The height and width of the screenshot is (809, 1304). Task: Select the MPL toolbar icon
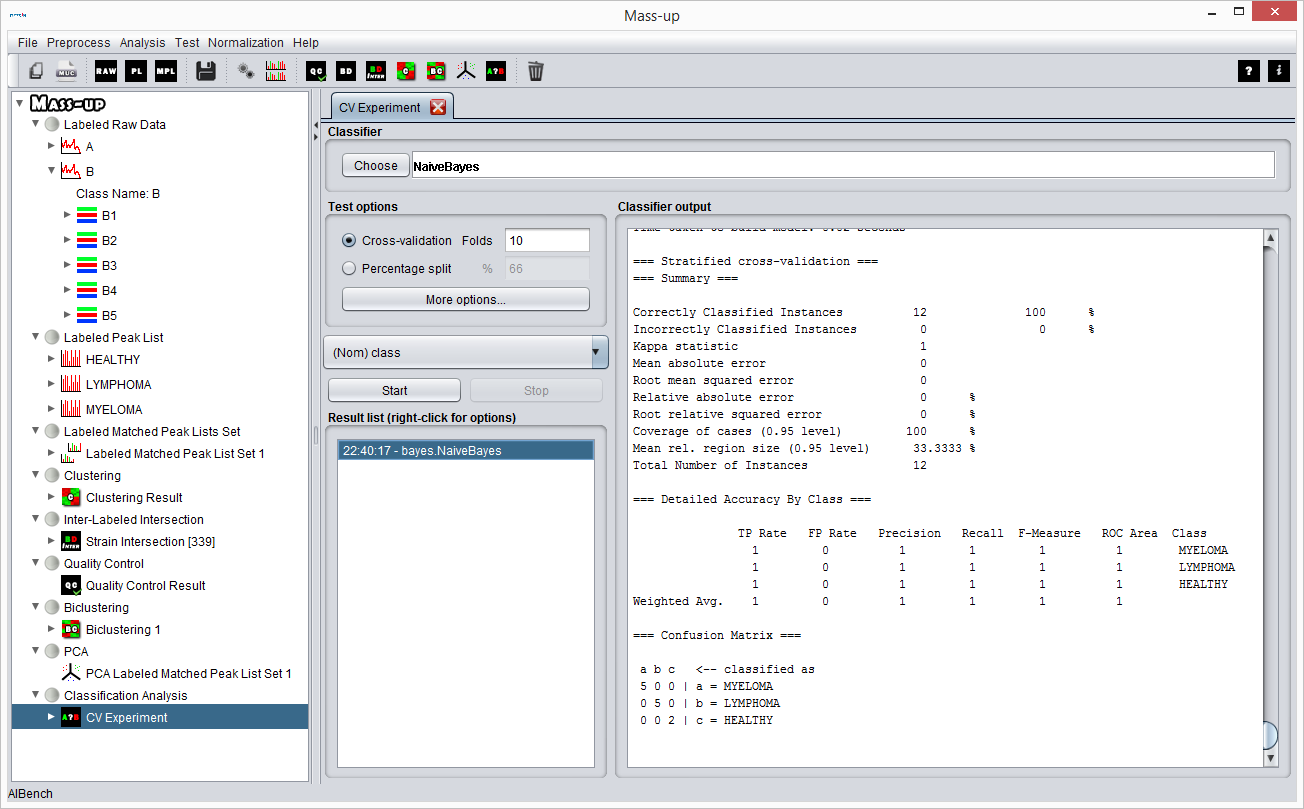point(165,70)
